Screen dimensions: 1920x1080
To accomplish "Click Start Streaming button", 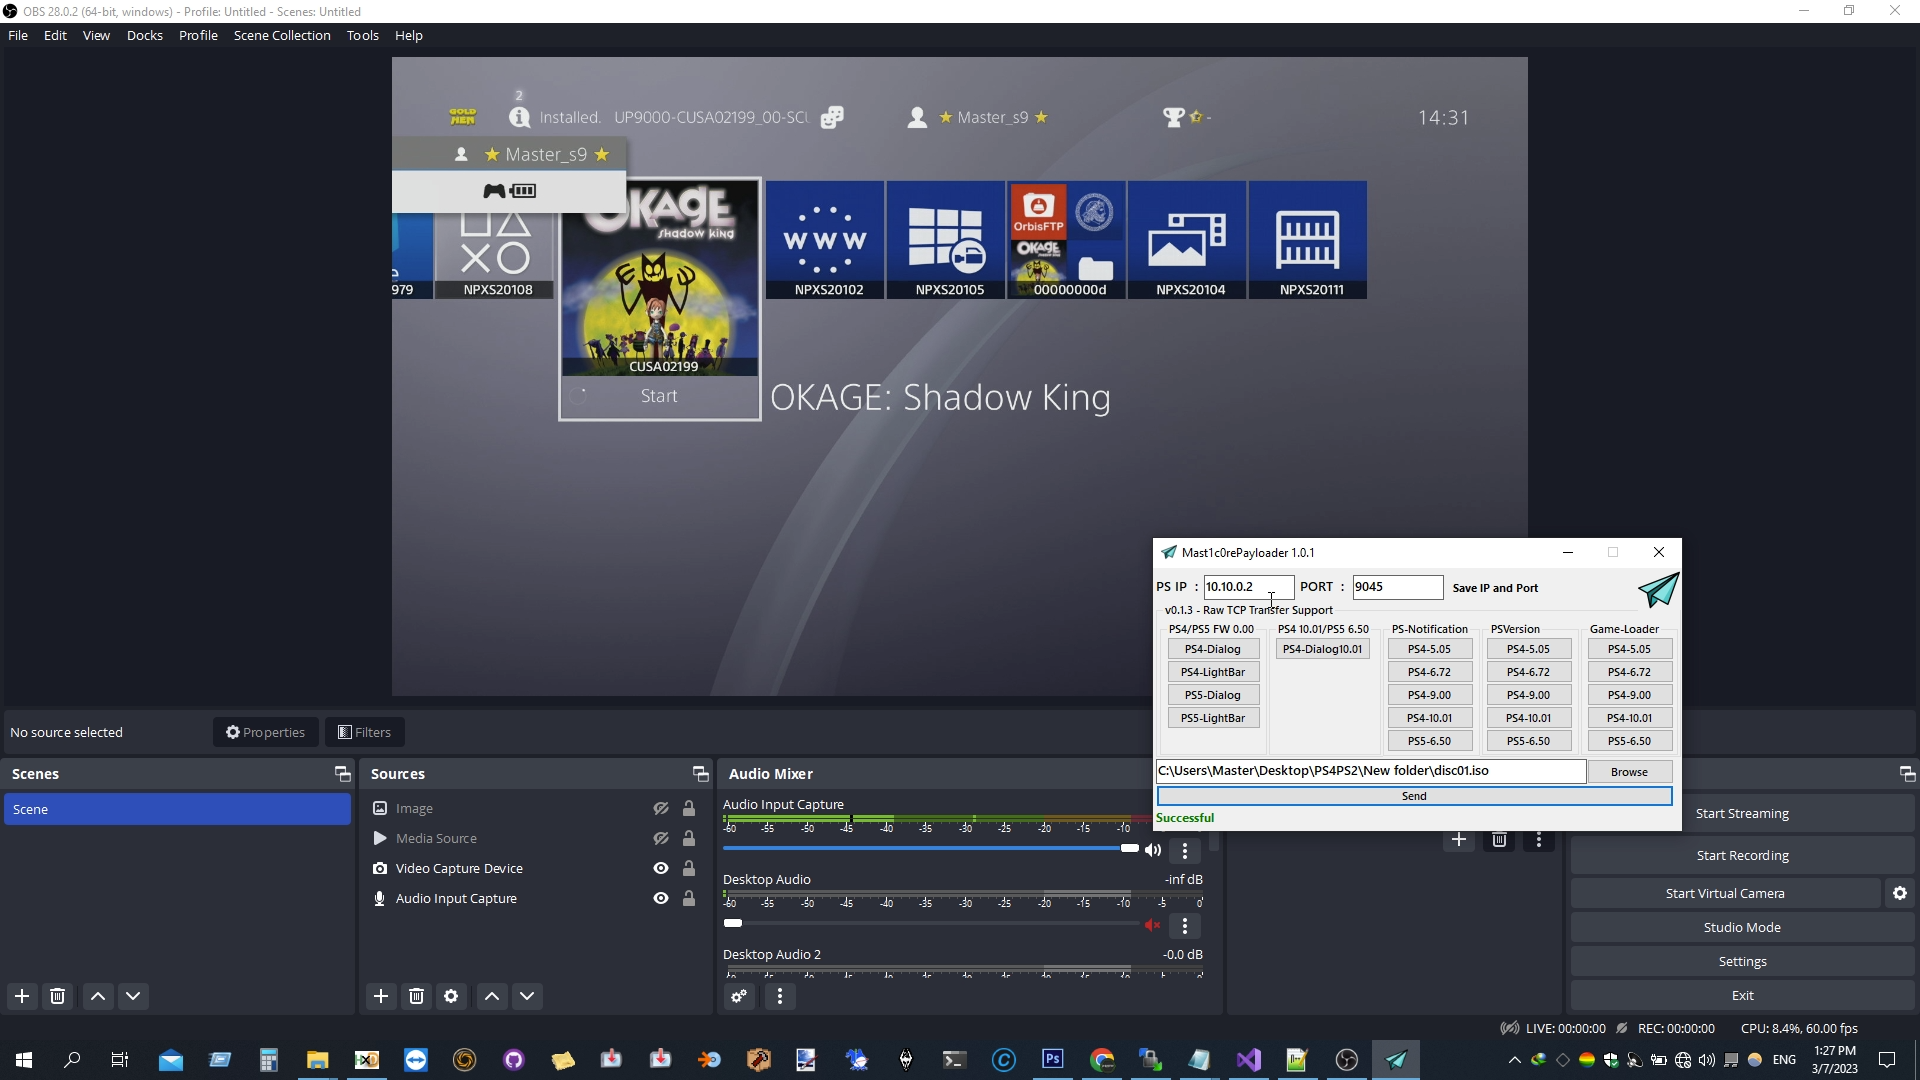I will pos(1742,813).
